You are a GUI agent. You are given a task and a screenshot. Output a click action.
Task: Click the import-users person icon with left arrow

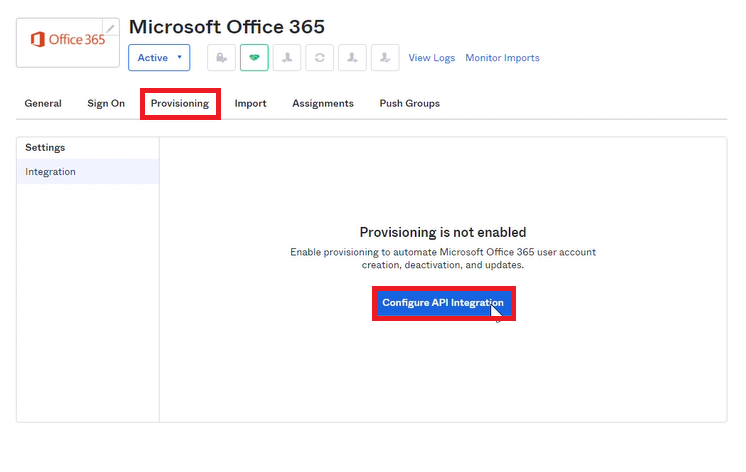287,58
